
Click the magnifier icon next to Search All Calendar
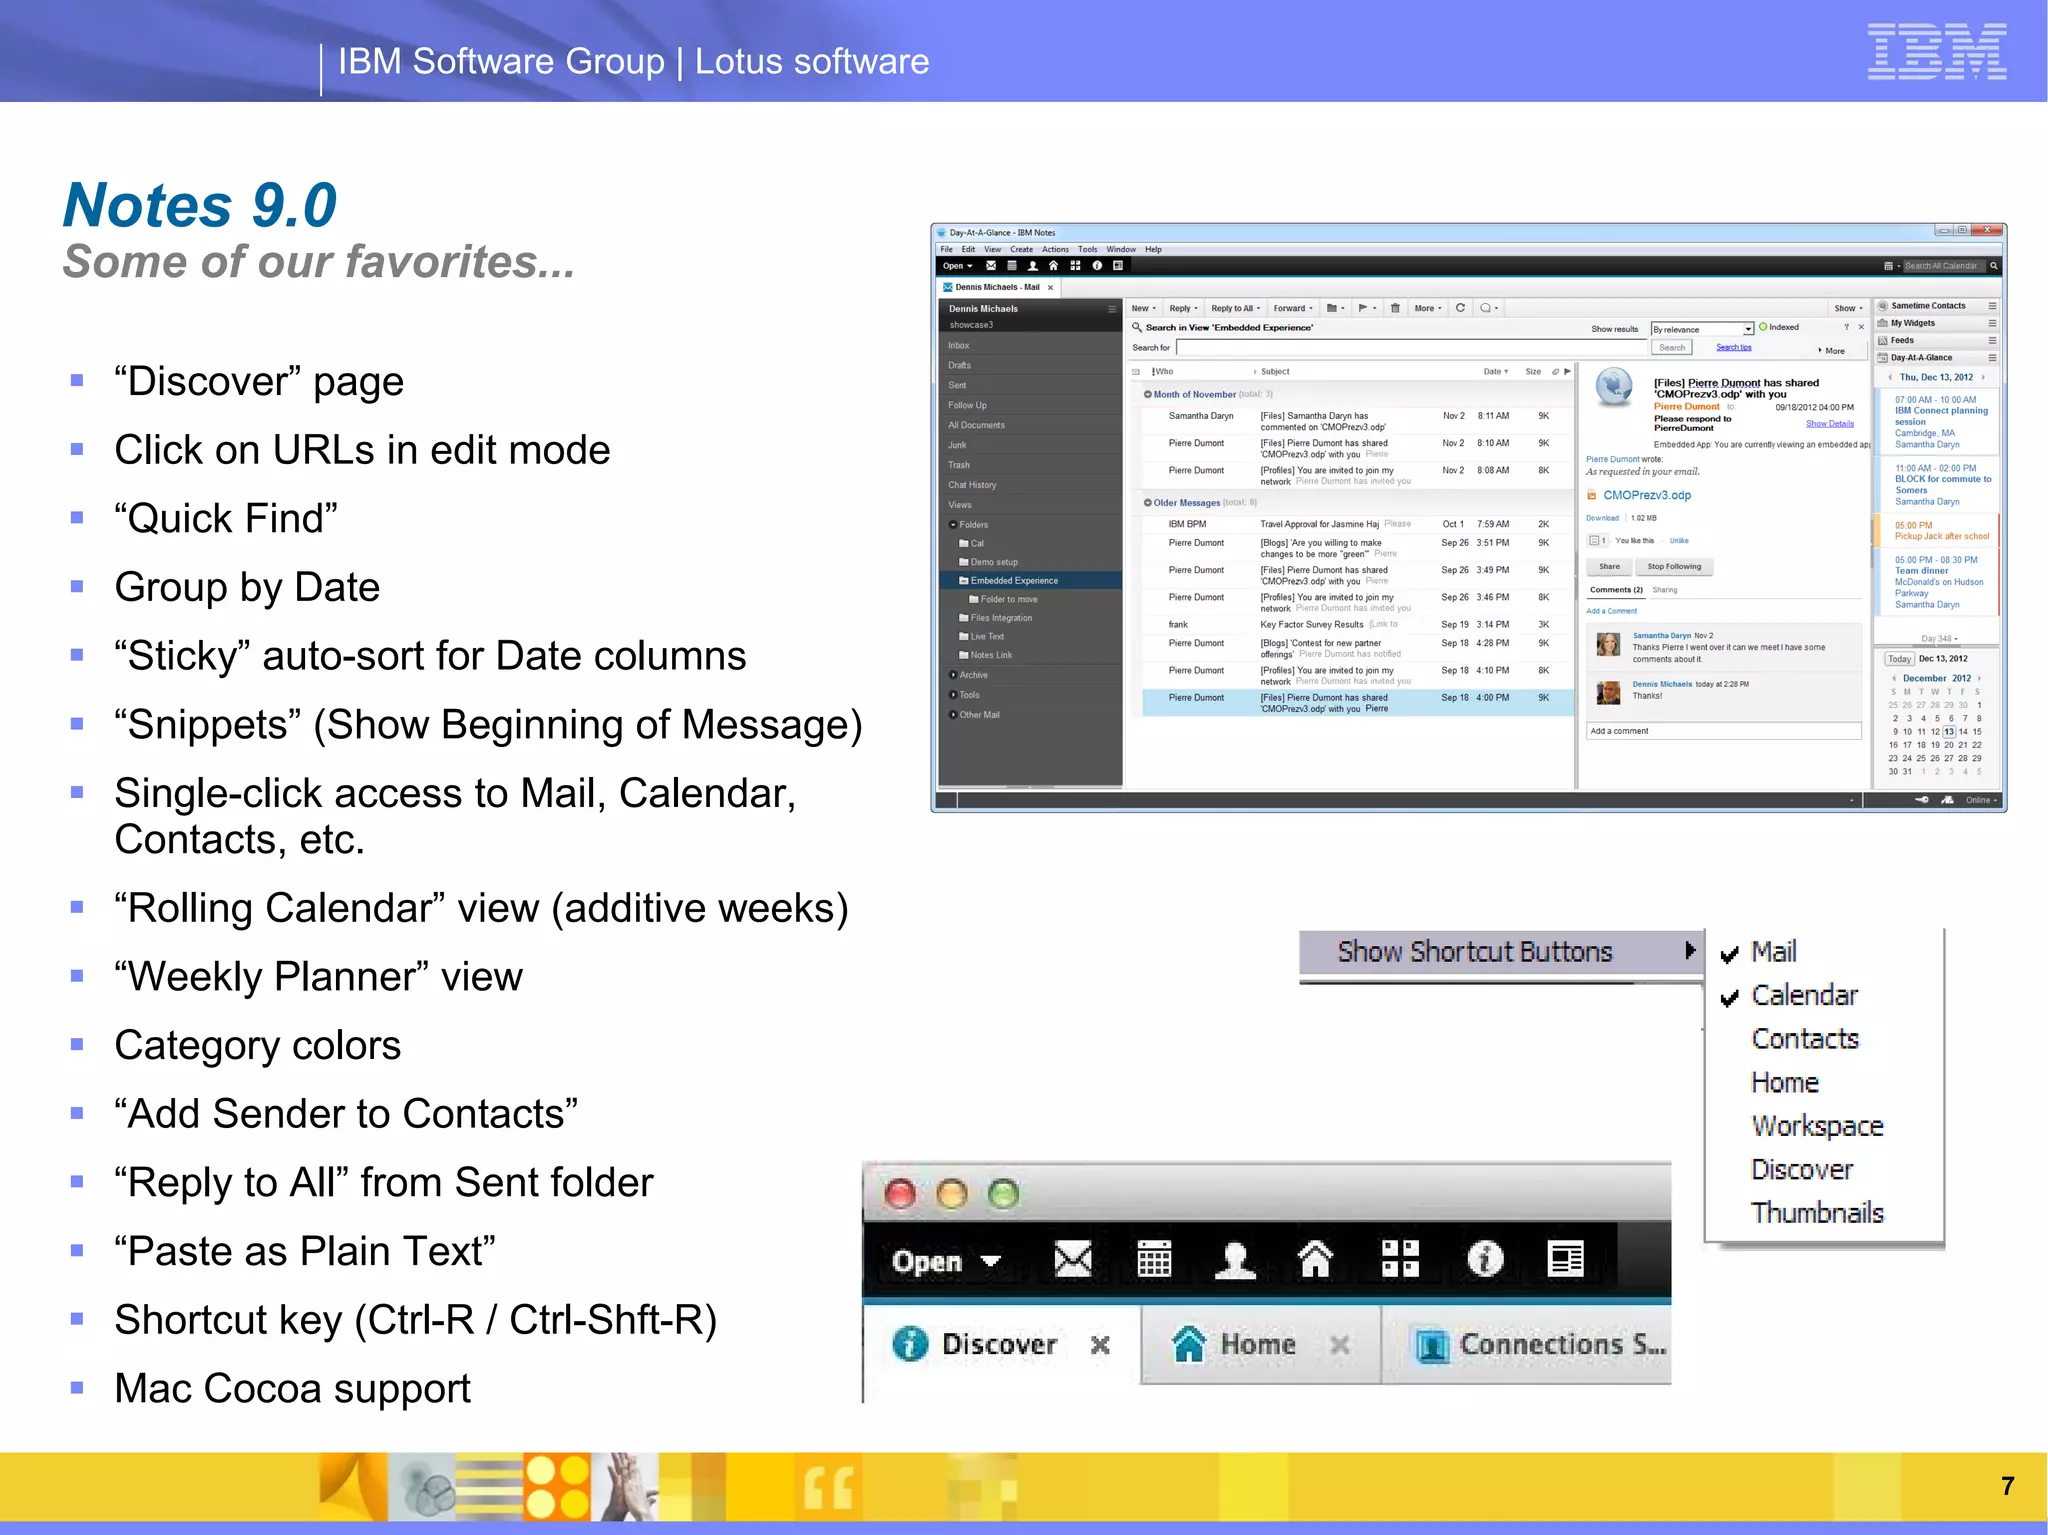1993,266
